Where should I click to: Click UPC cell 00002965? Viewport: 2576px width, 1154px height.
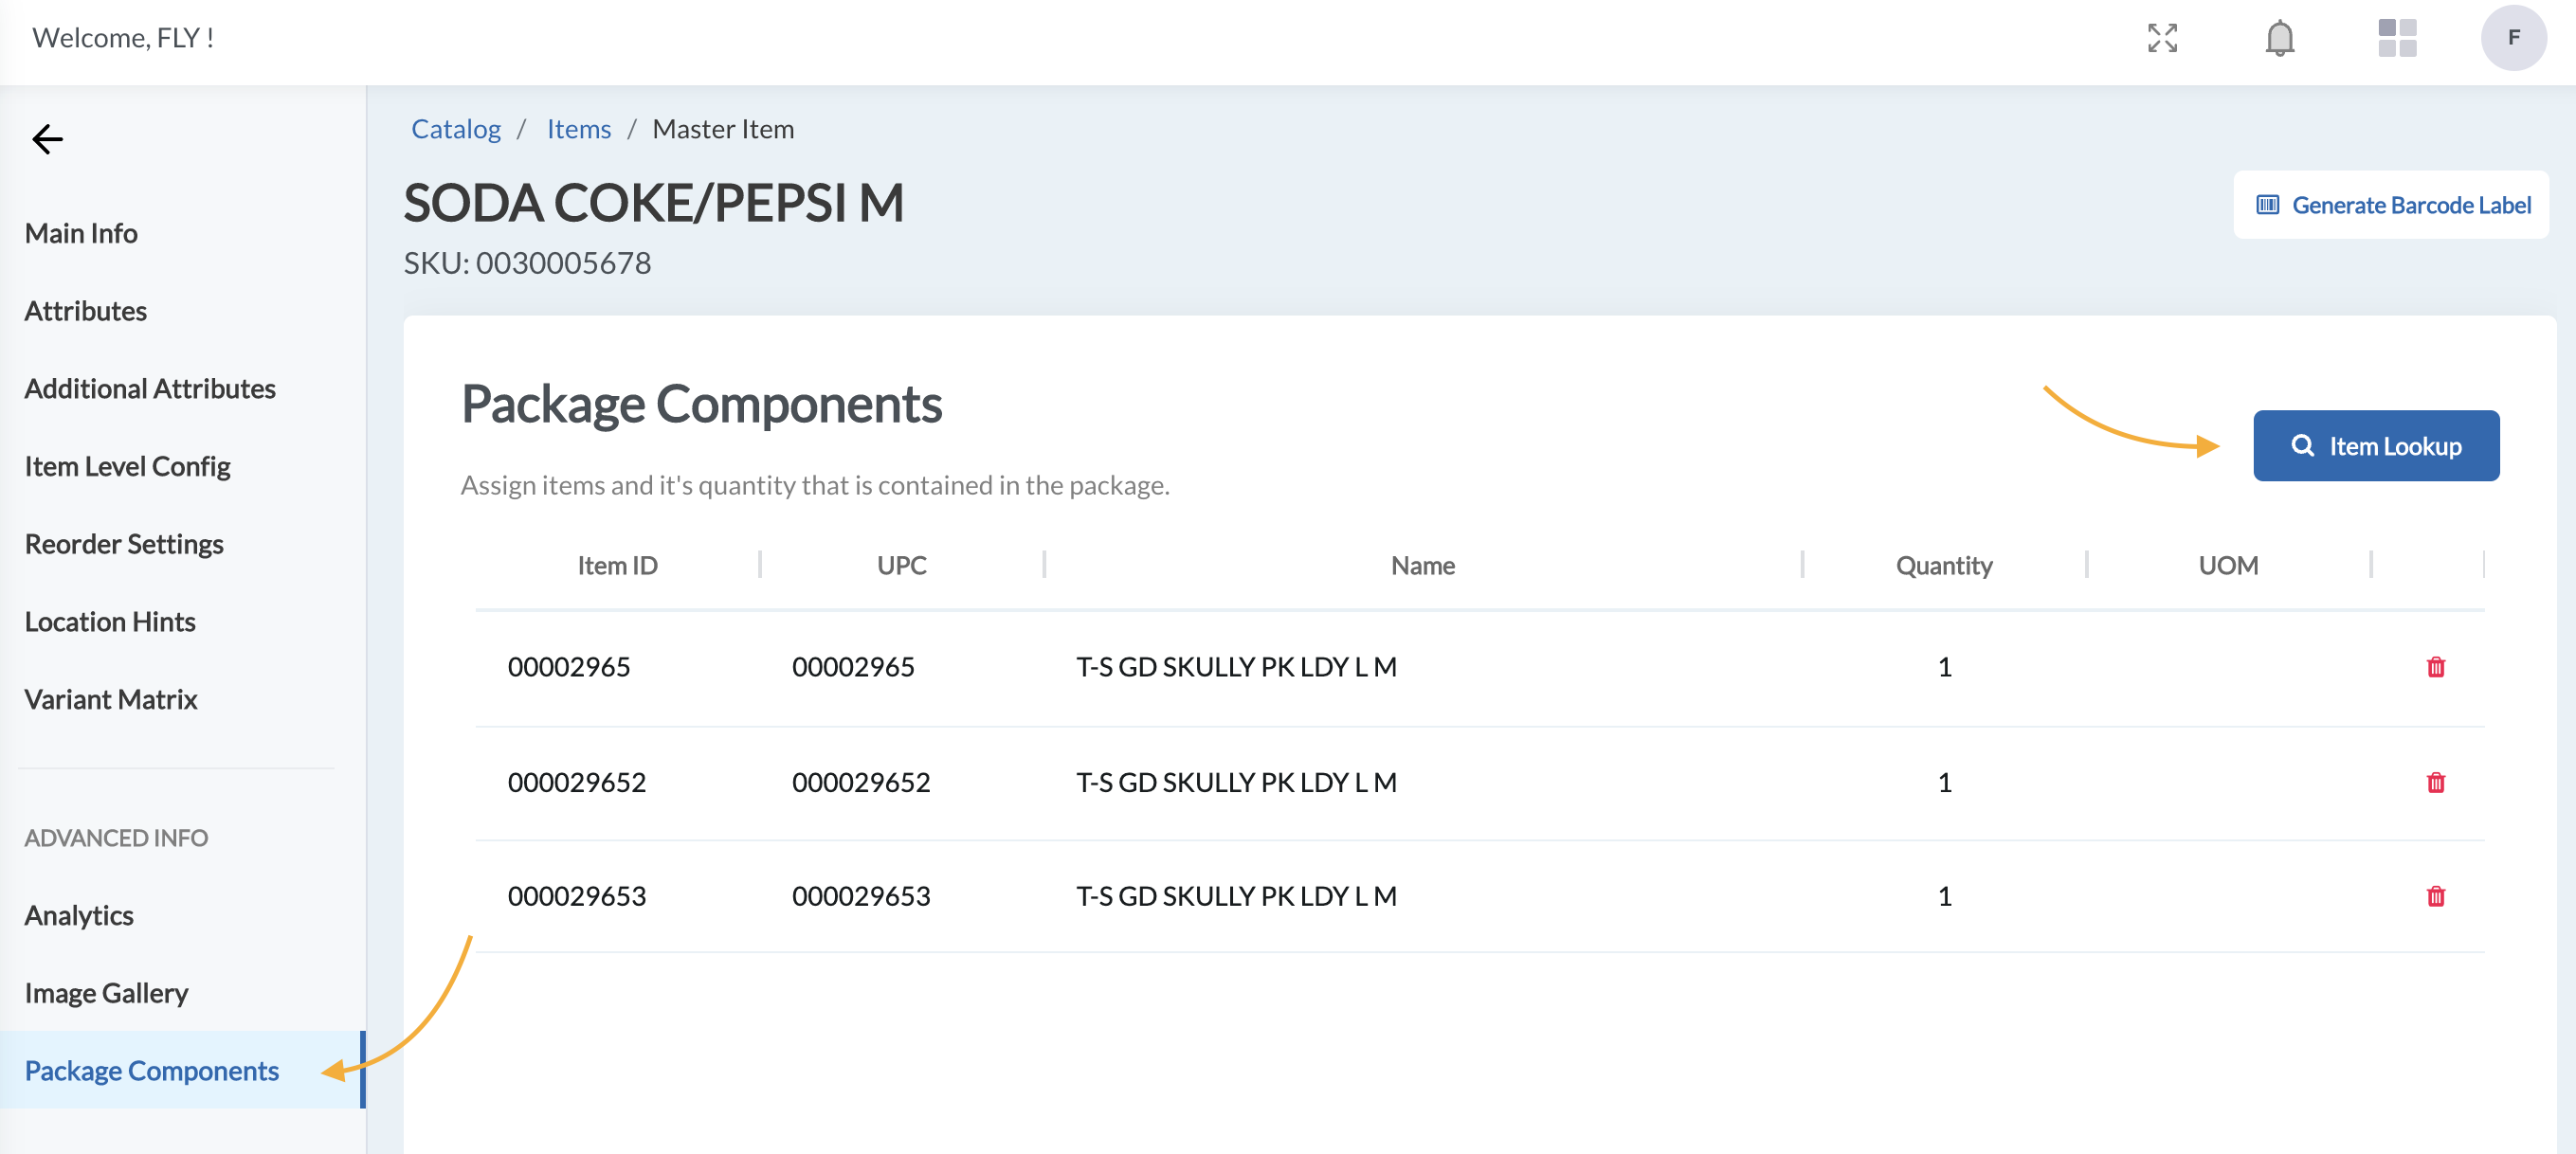853,667
